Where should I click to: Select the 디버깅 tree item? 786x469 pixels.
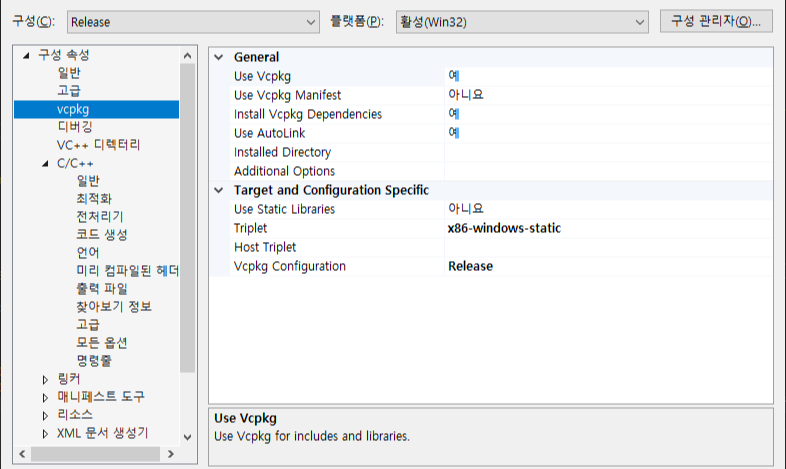[x=75, y=127]
